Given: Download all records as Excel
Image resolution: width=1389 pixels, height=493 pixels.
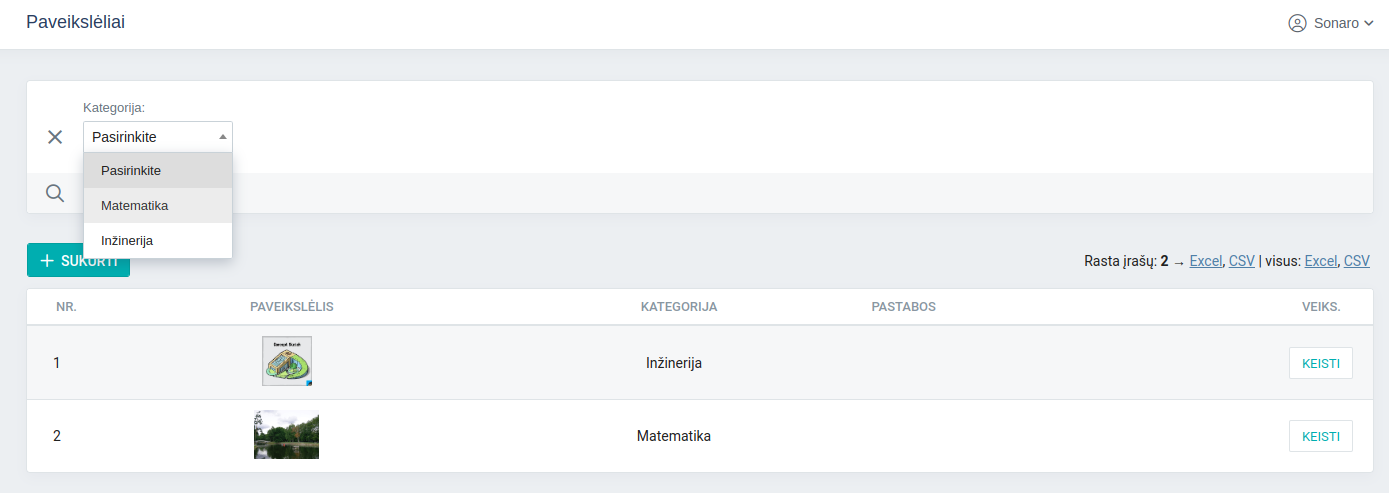Looking at the screenshot, I should 1320,261.
